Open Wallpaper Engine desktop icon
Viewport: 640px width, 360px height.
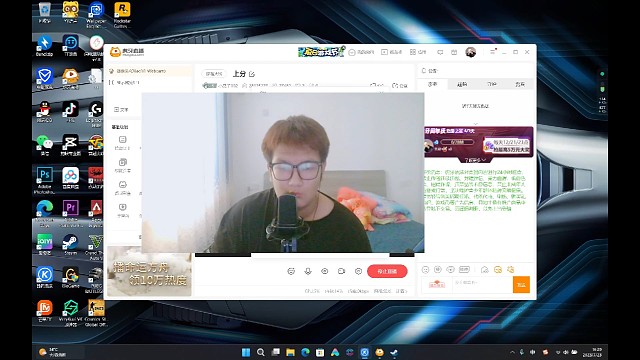pos(96,15)
